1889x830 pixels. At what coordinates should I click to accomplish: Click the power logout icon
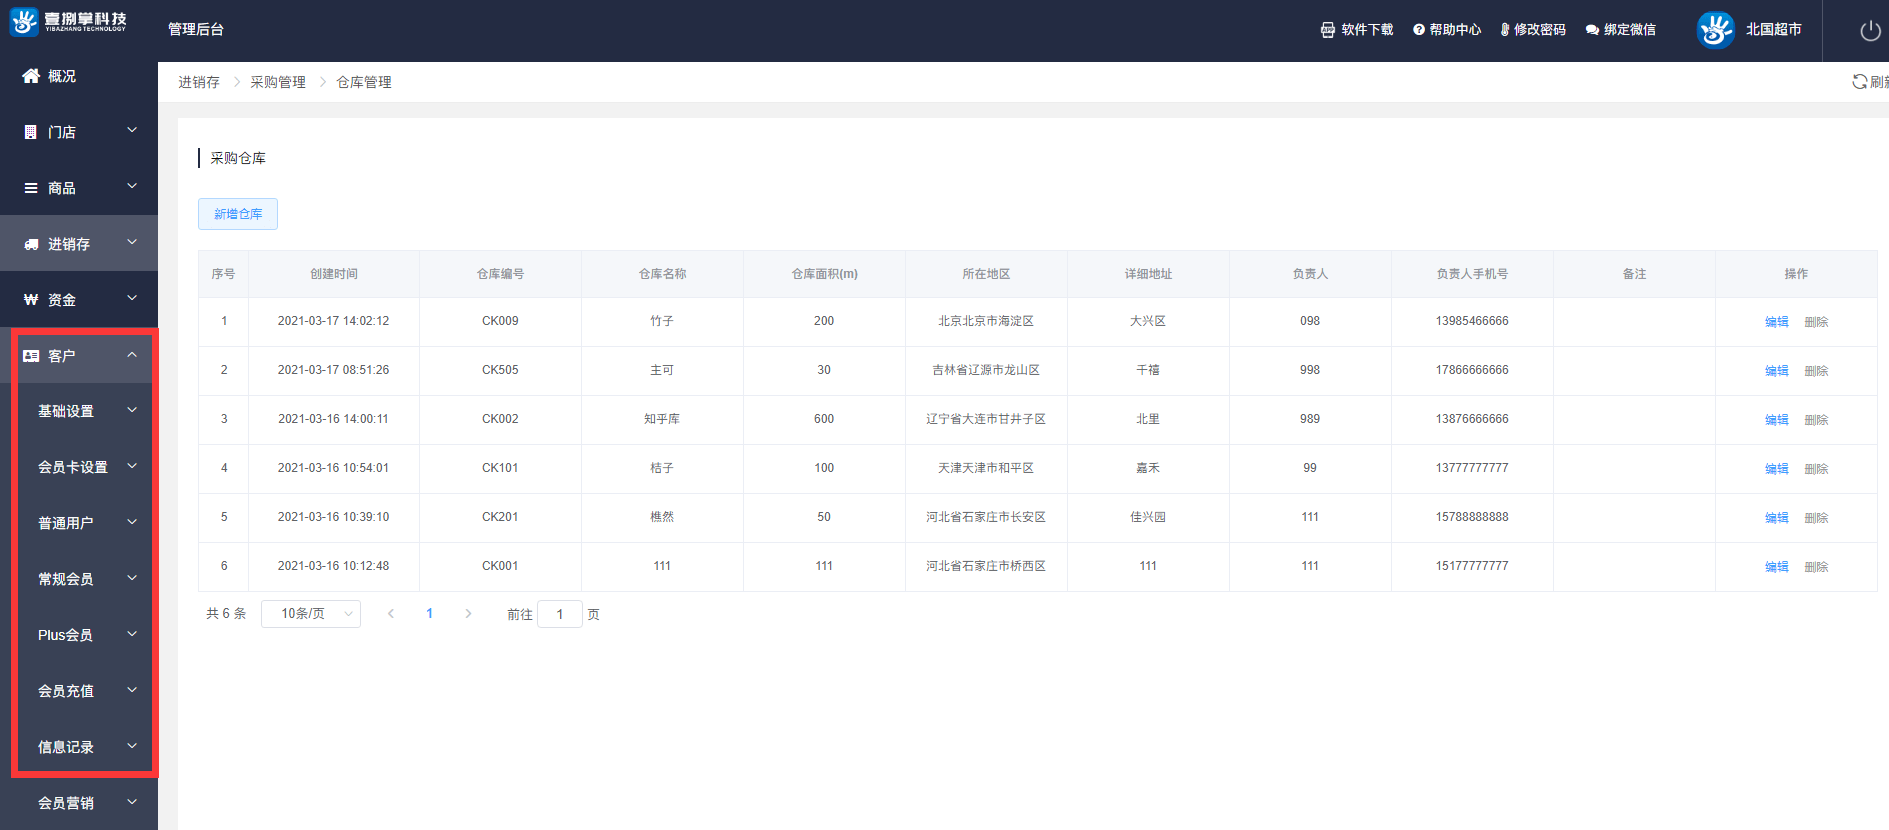1870,31
